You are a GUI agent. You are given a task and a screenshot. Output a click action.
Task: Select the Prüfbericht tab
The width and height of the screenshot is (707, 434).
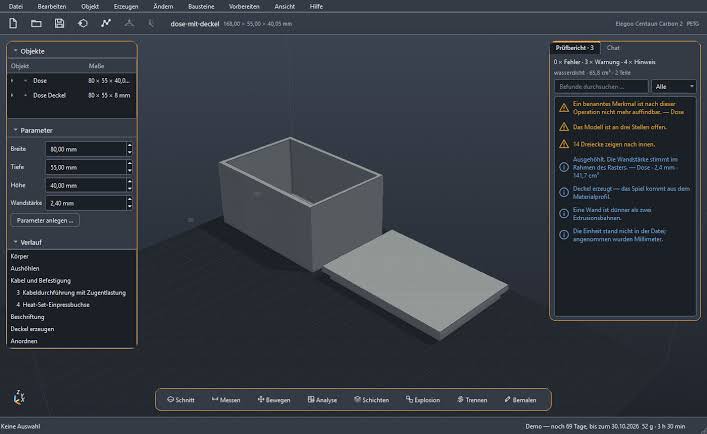(x=575, y=48)
